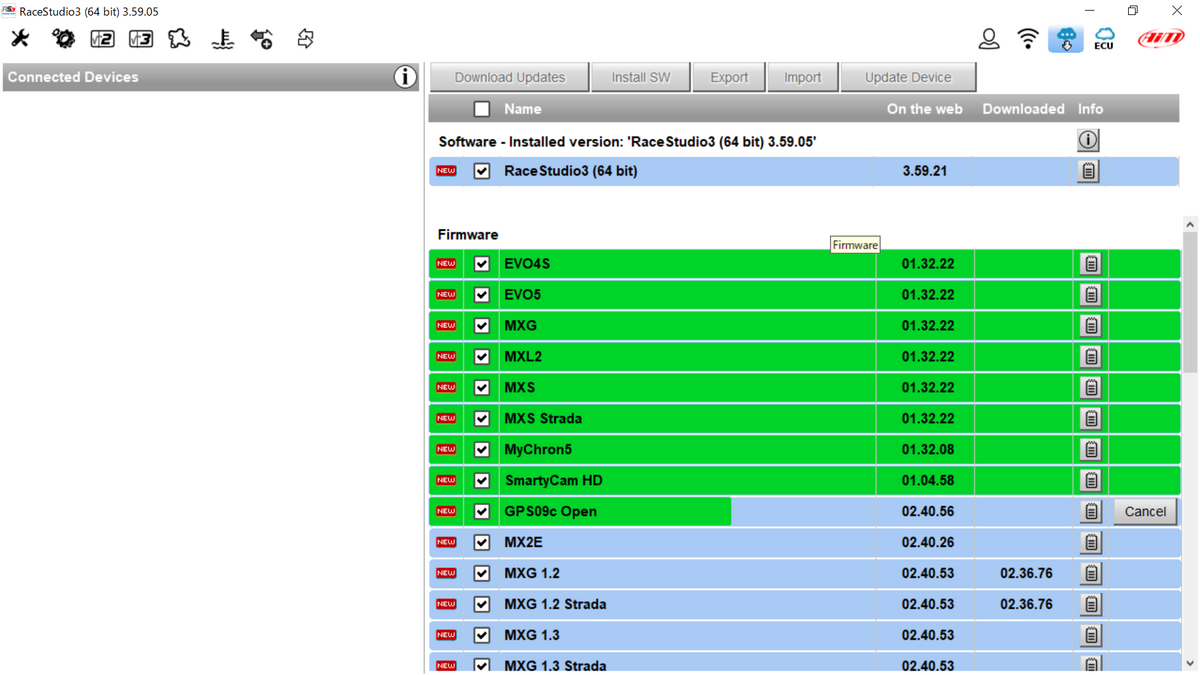1200x675 pixels.
Task: Open release notes for RaceStudio3 (64 bit)
Action: (x=1088, y=171)
